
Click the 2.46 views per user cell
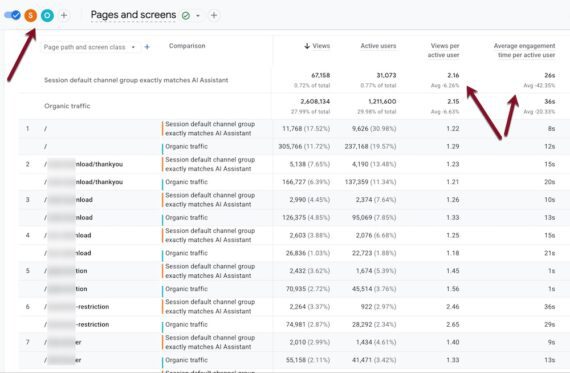(x=453, y=306)
